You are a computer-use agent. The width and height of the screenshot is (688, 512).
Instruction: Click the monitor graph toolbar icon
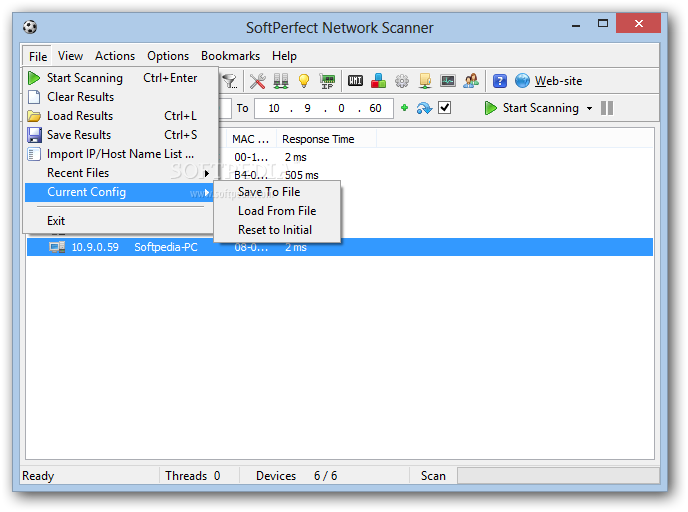click(x=448, y=81)
